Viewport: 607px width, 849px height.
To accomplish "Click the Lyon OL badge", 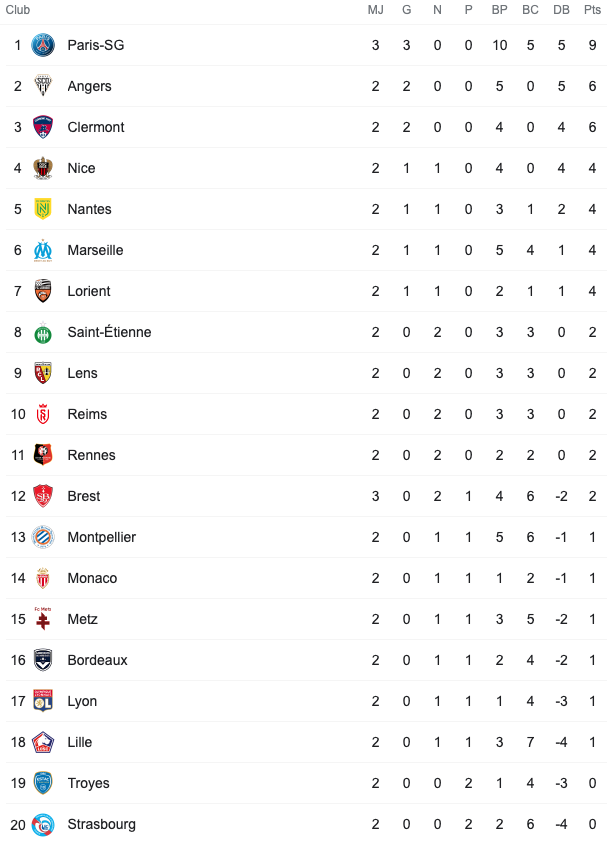I will [x=43, y=701].
